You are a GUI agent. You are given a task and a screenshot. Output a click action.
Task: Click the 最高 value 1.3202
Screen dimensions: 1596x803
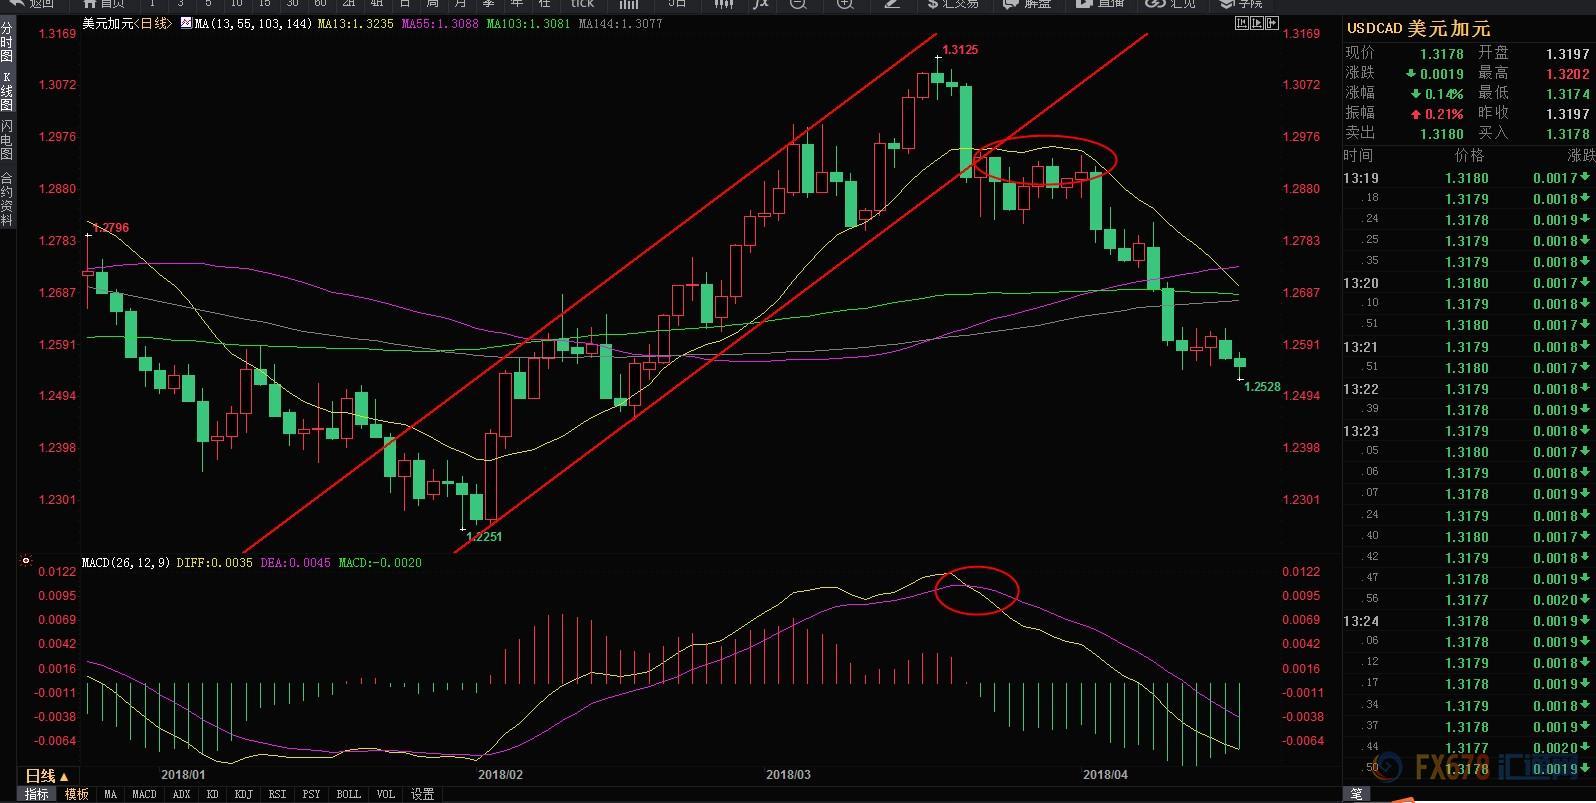[x=1567, y=74]
